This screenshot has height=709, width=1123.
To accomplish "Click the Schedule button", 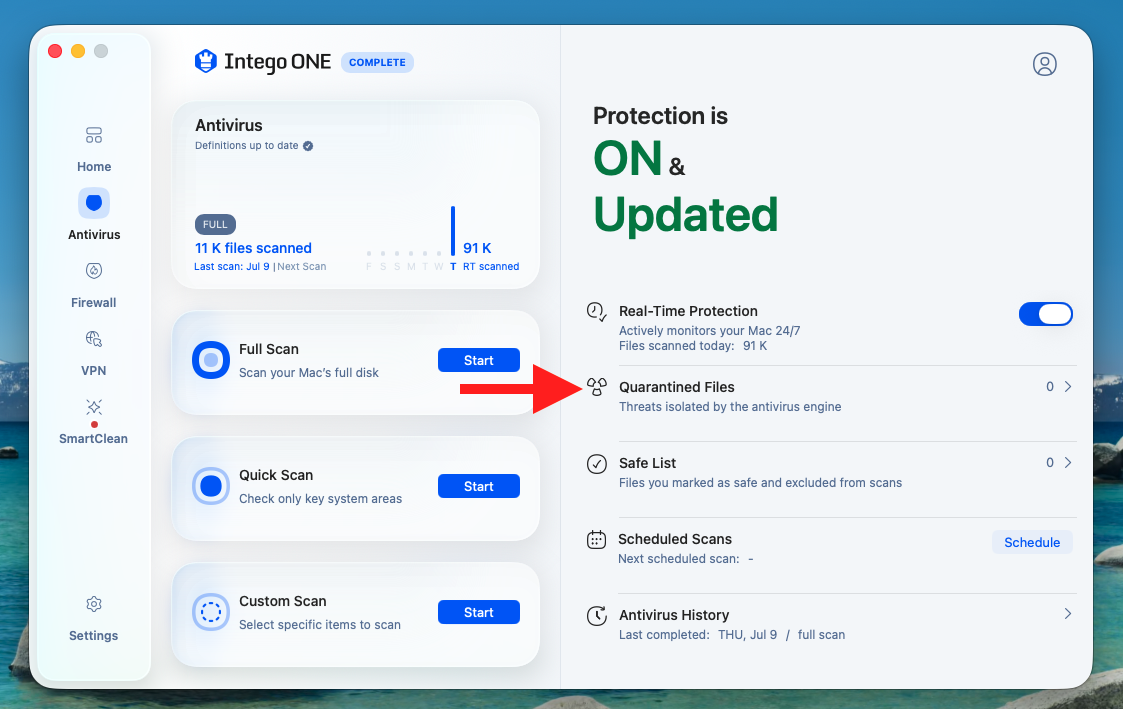I will click(x=1031, y=542).
